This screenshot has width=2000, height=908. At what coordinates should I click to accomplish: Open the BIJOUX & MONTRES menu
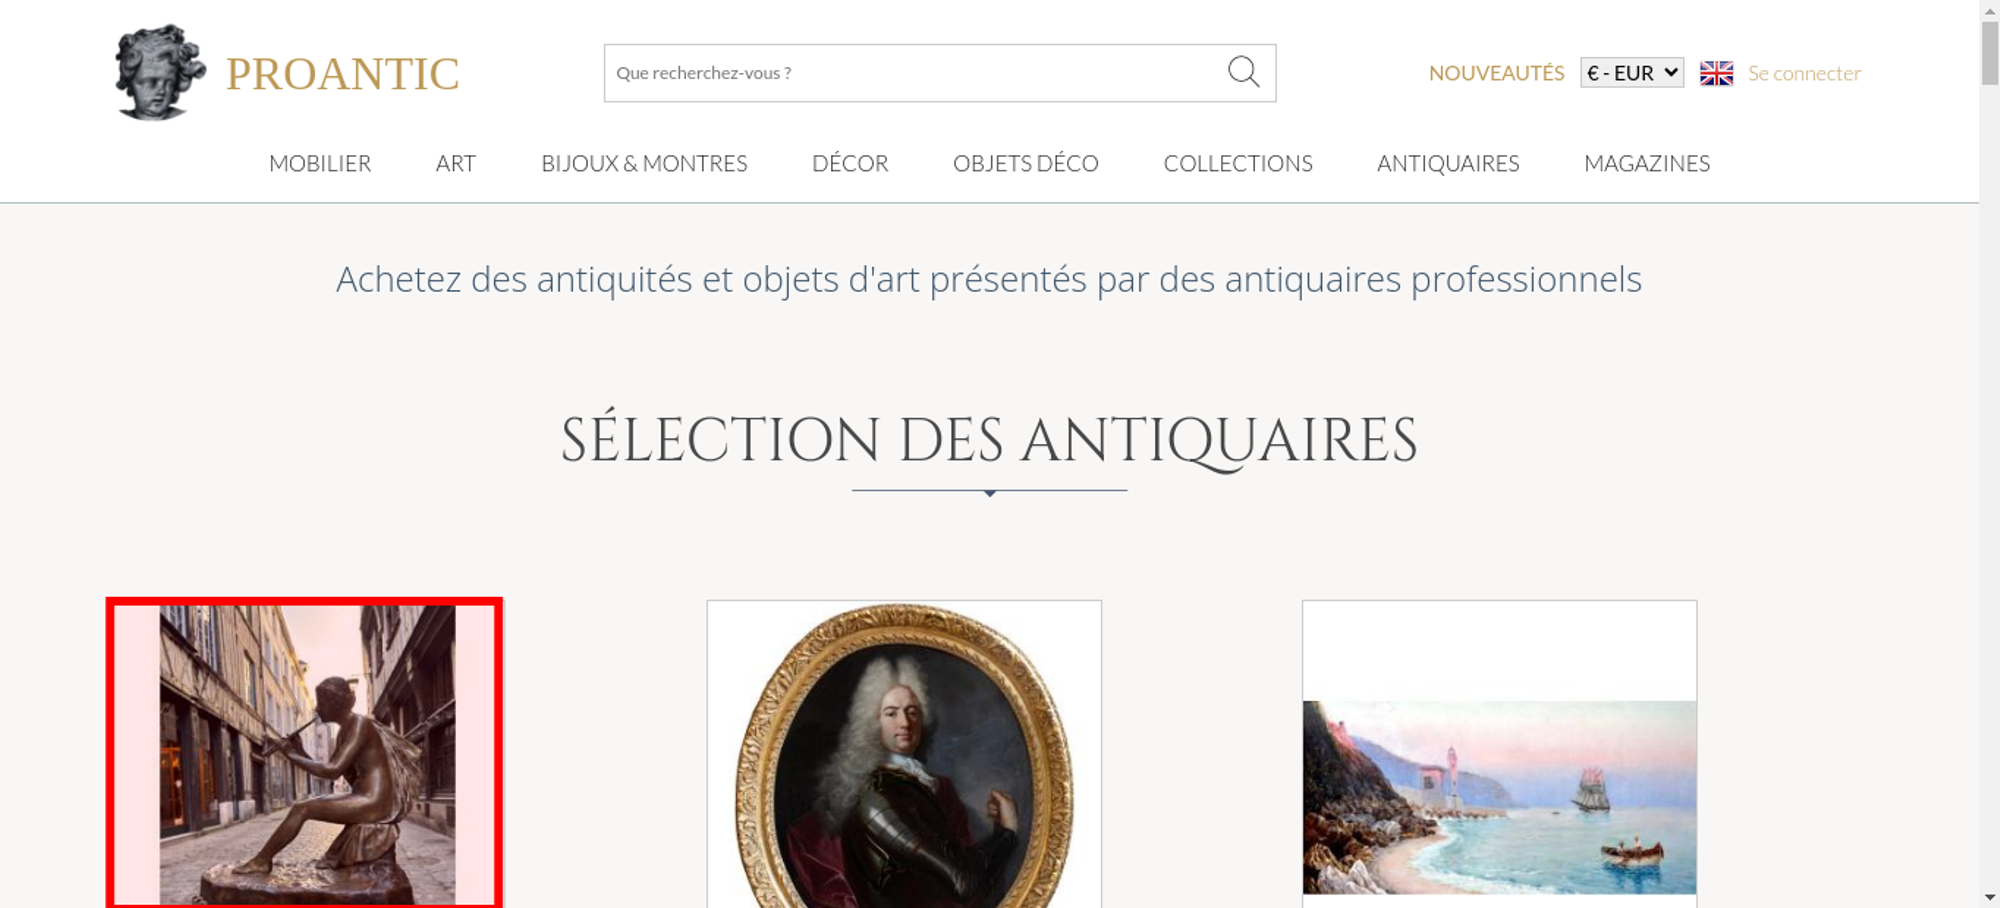point(644,163)
